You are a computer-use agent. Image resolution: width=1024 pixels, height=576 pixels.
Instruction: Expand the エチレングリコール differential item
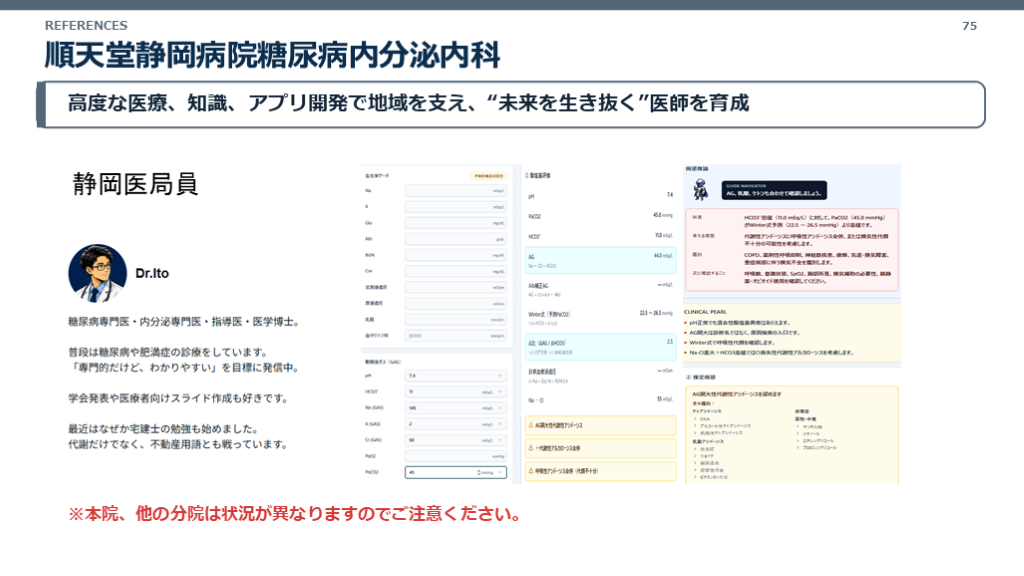[x=815, y=441]
